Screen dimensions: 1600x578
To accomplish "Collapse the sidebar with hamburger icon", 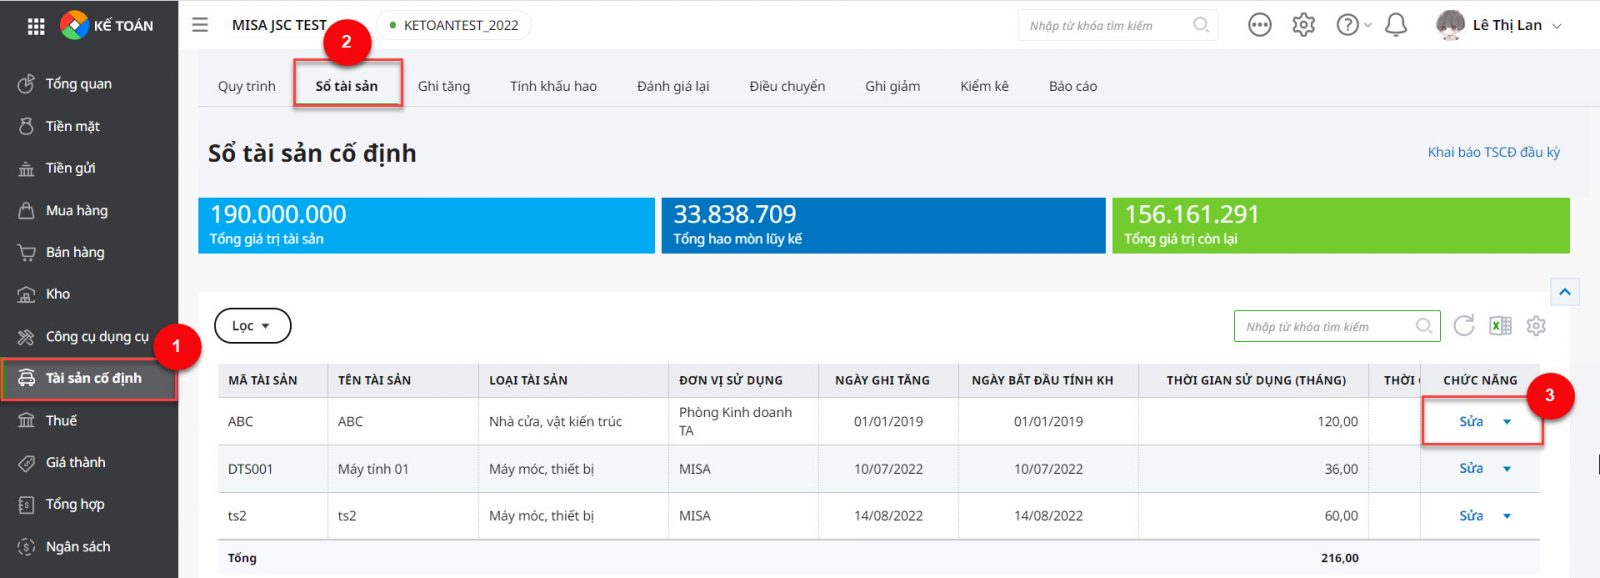I will (x=200, y=25).
